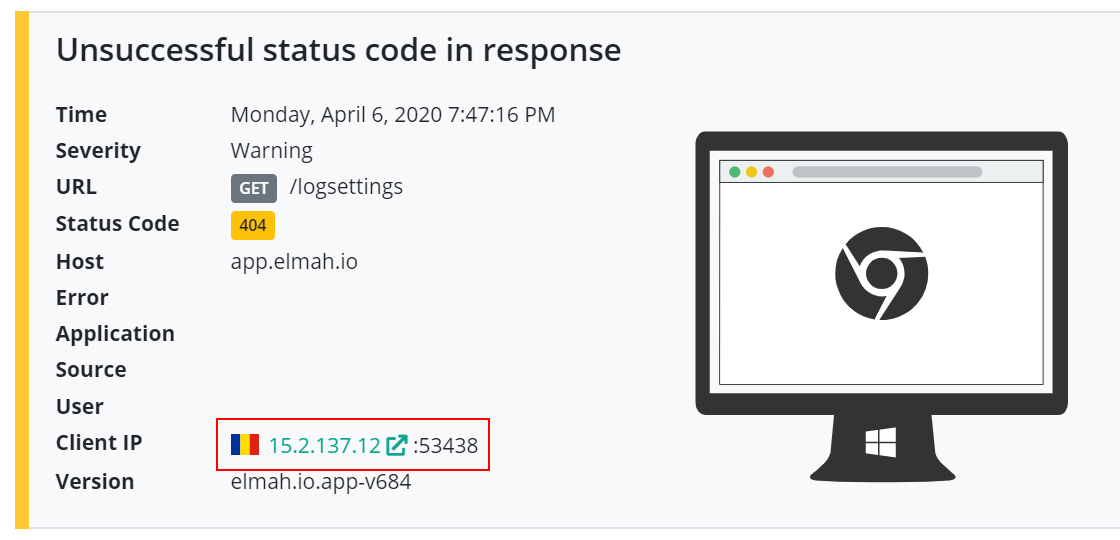Click the Windows logo on monitor stand

880,442
